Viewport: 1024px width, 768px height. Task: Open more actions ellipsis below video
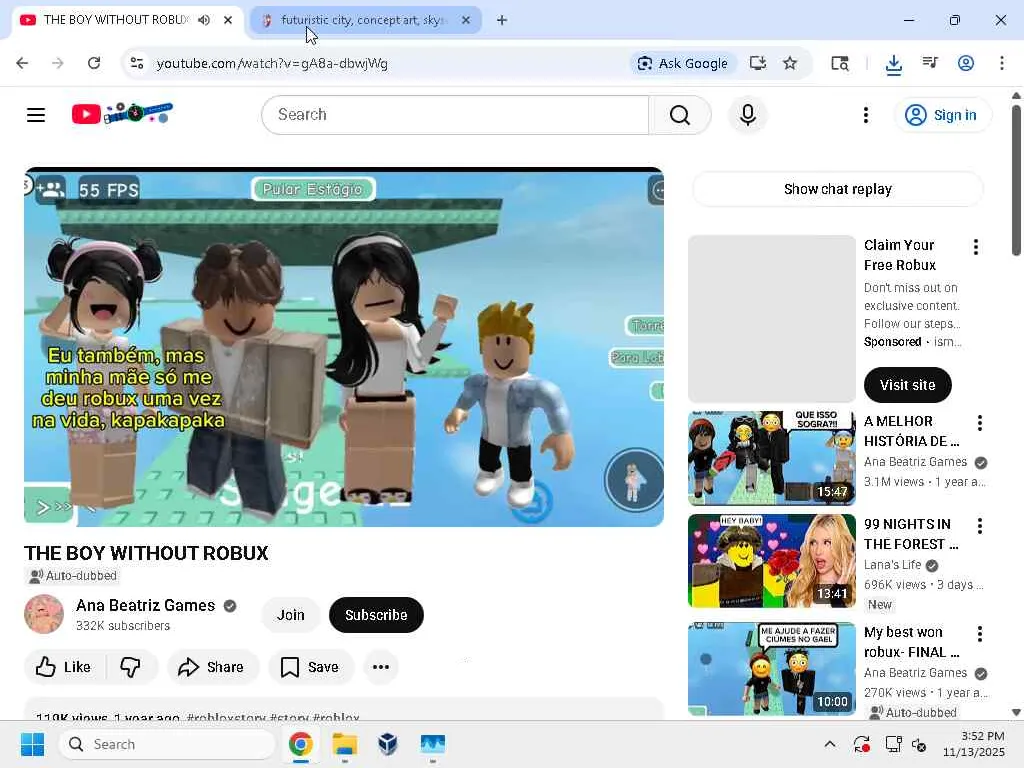click(381, 667)
